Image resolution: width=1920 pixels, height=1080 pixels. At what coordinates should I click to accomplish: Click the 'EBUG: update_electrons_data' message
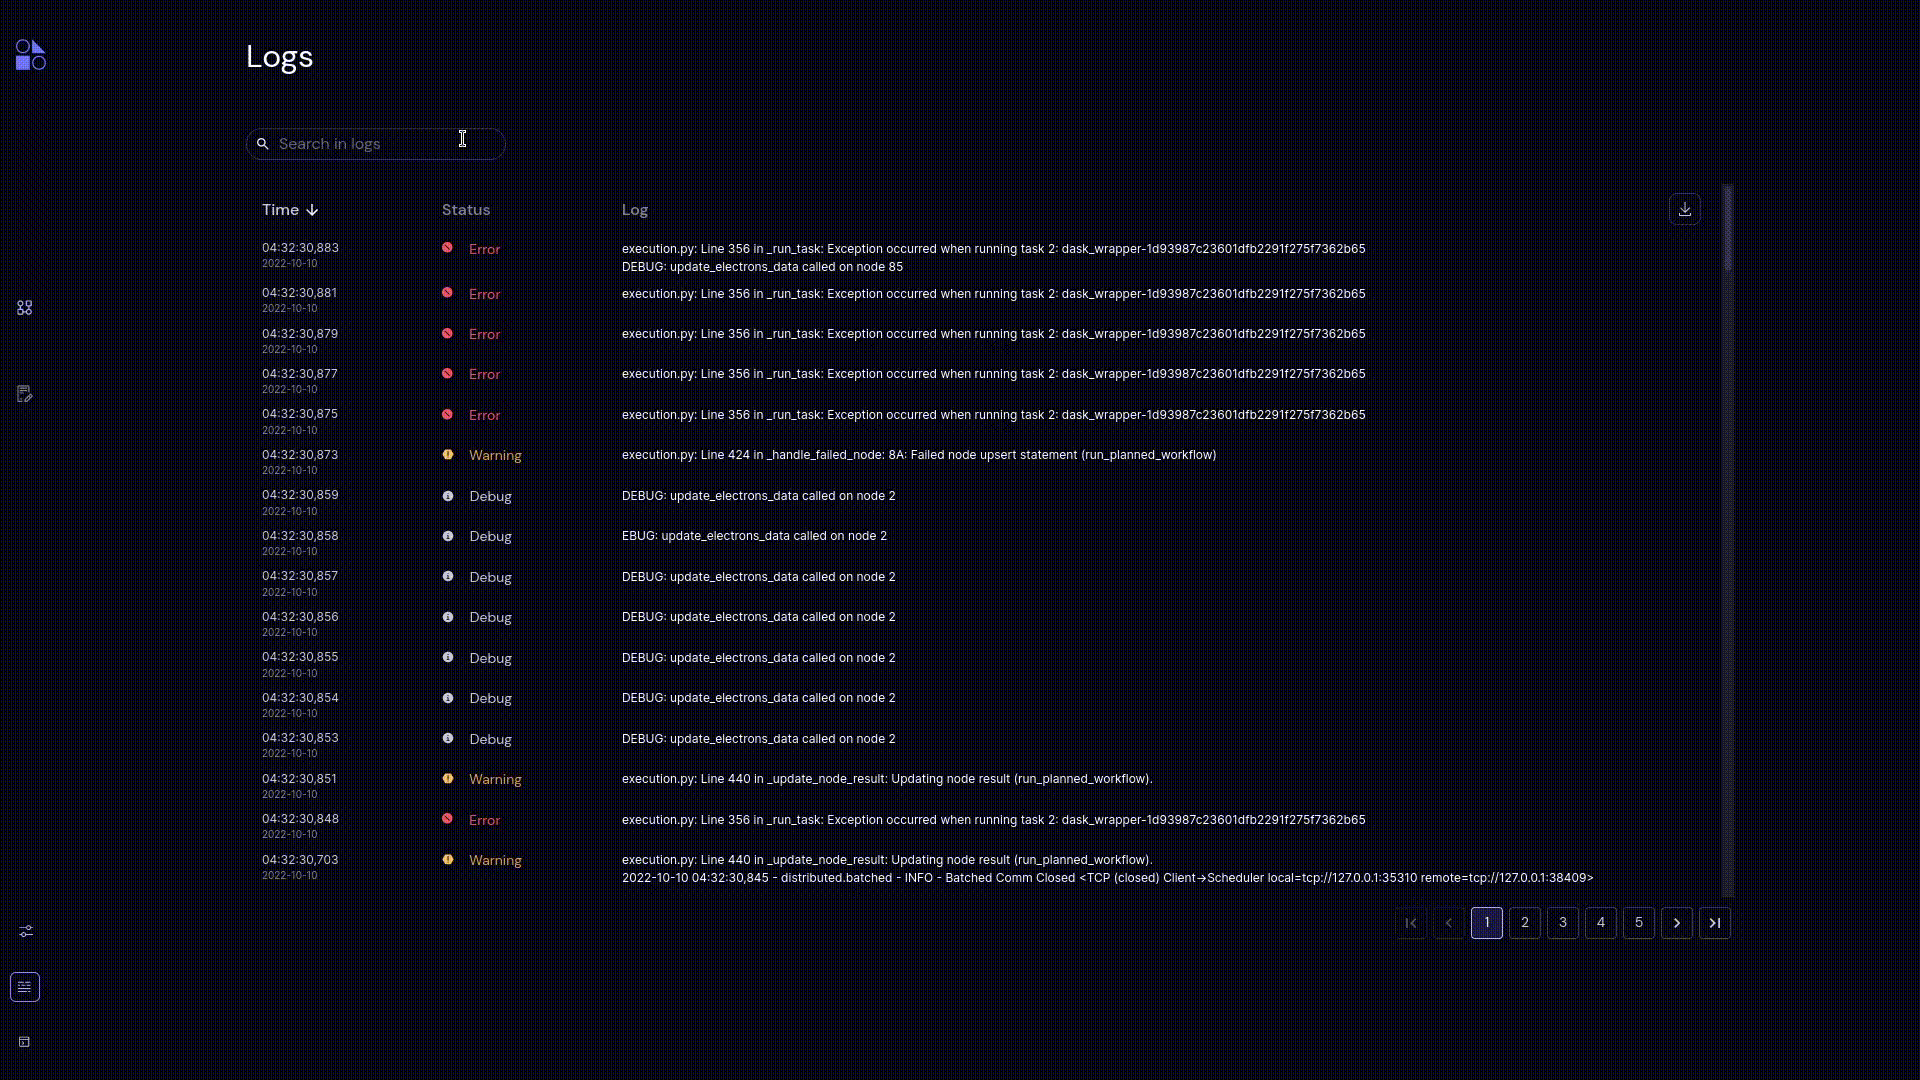(754, 536)
